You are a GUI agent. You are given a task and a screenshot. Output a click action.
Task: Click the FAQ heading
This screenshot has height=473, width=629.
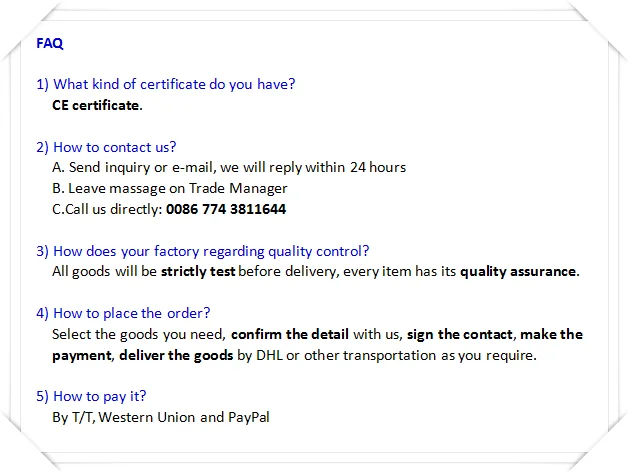(50, 43)
